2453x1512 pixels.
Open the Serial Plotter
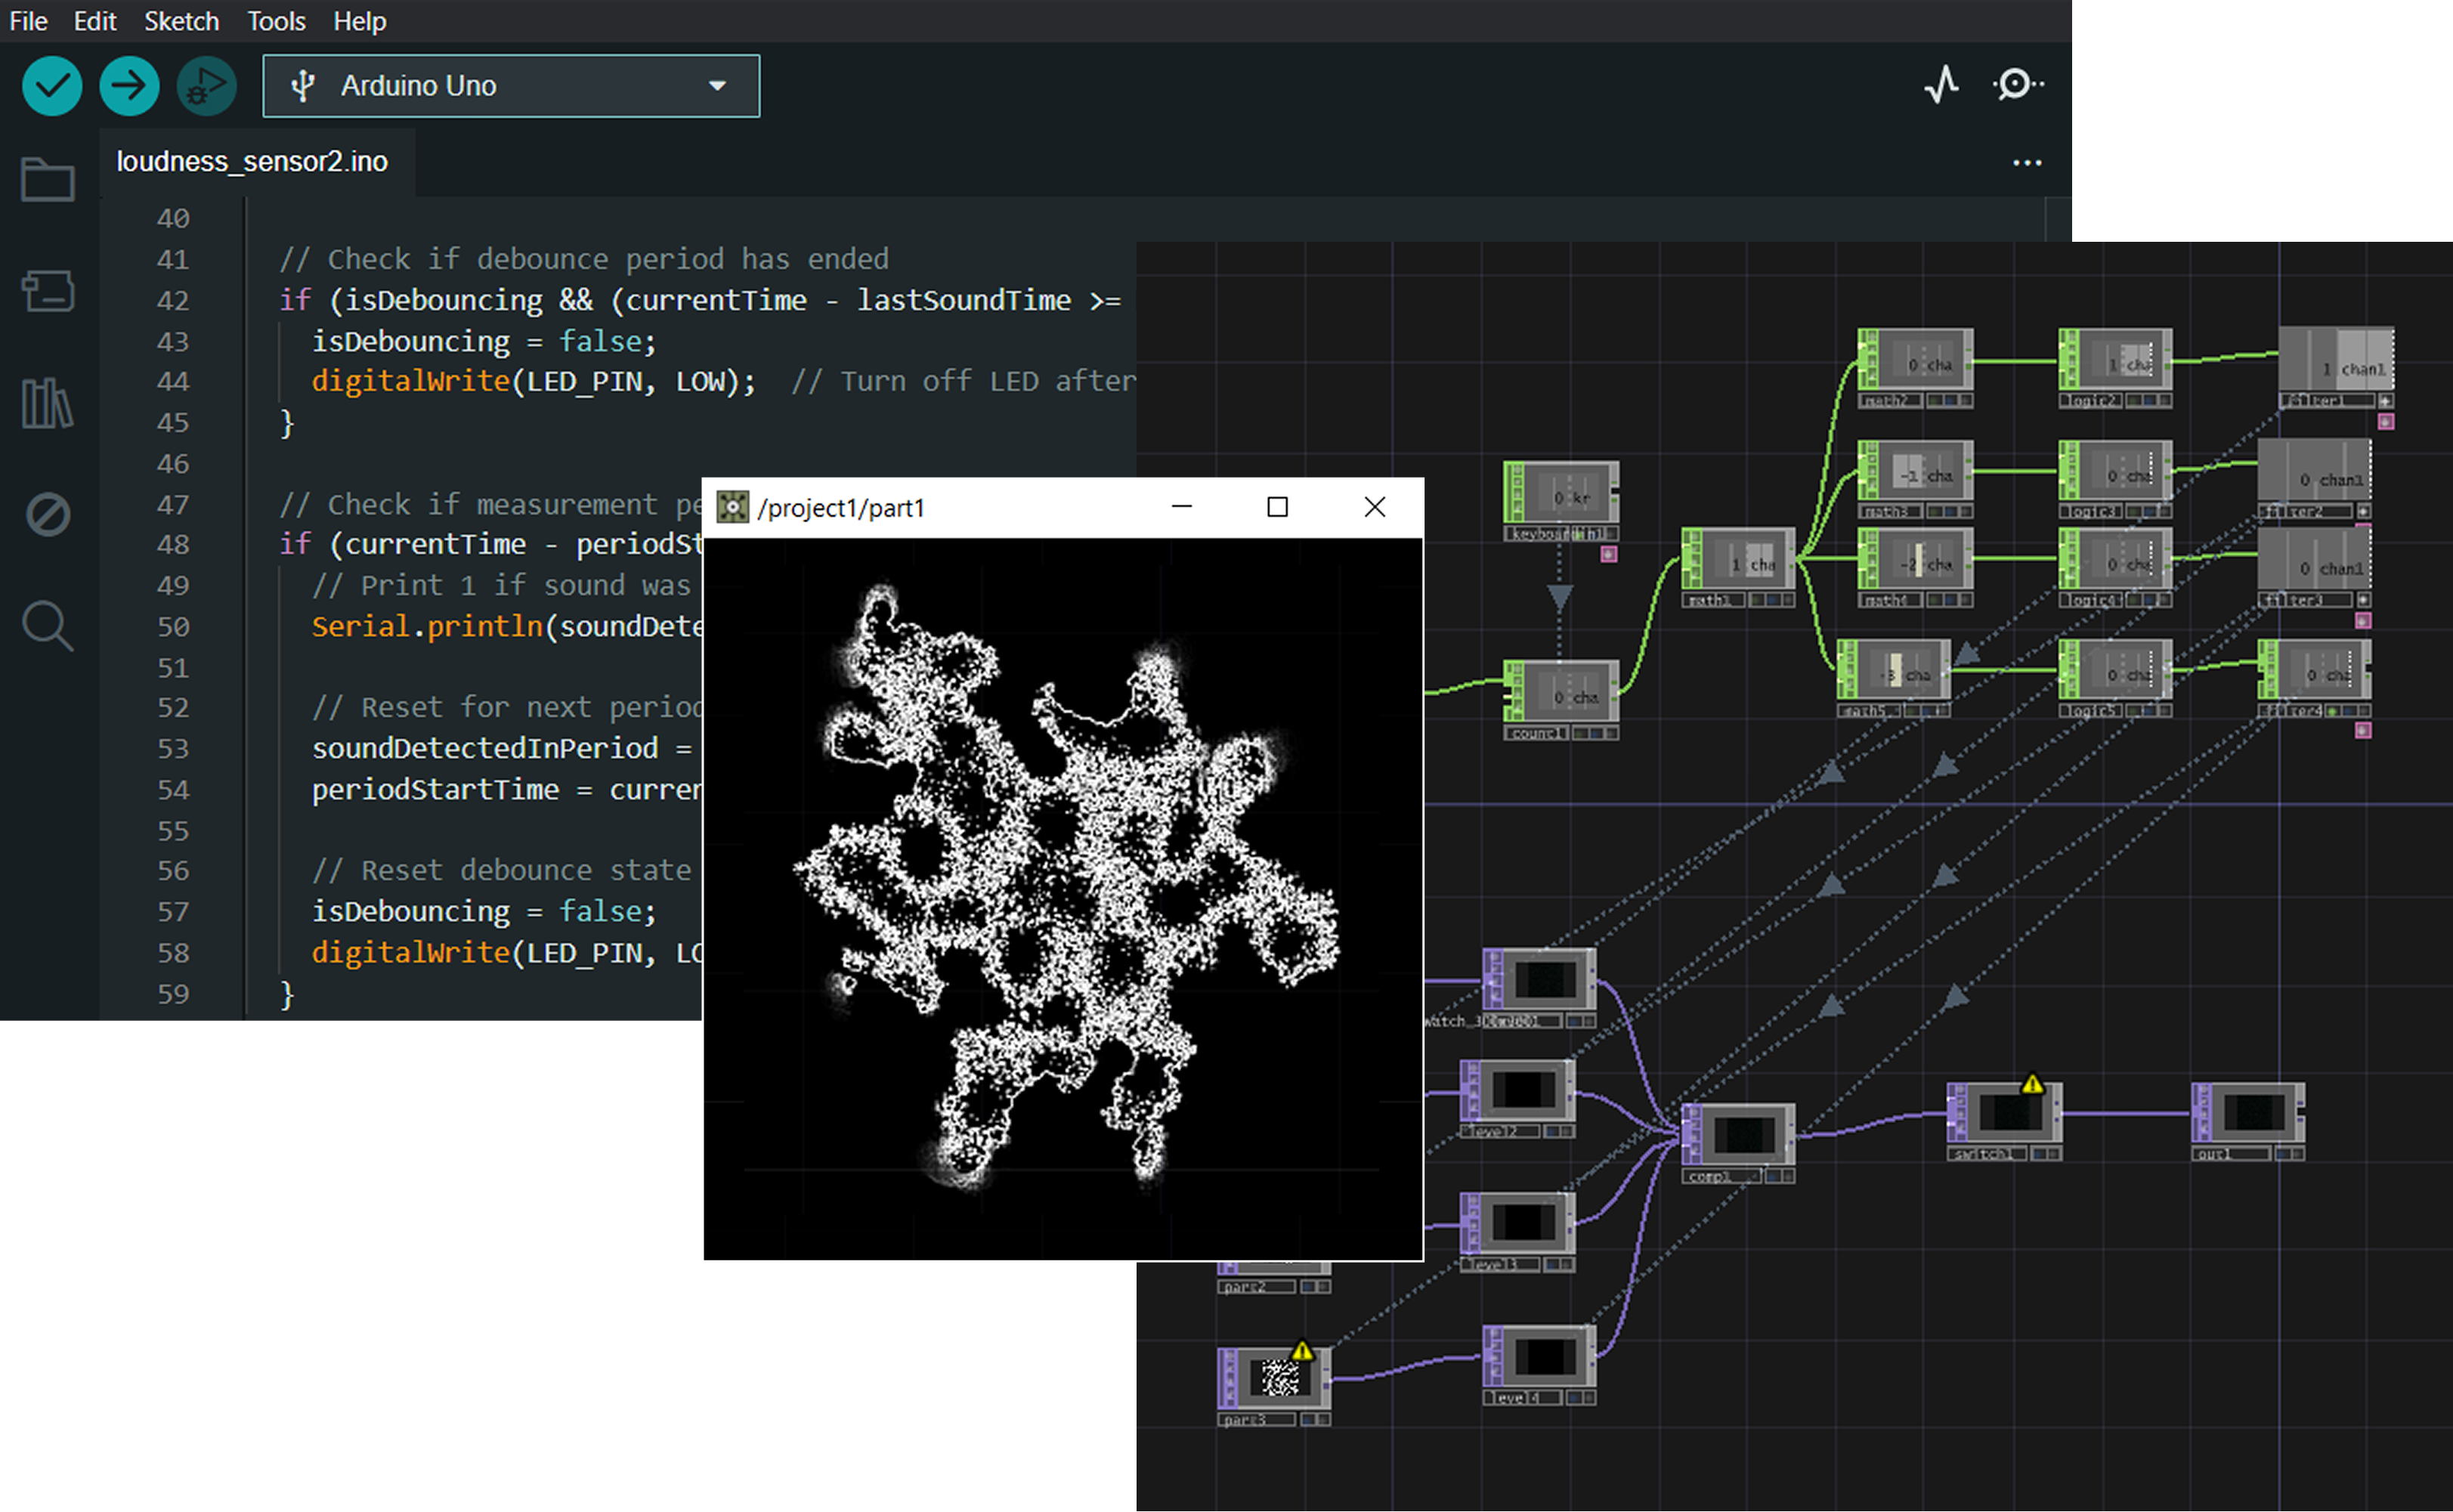tap(1941, 86)
